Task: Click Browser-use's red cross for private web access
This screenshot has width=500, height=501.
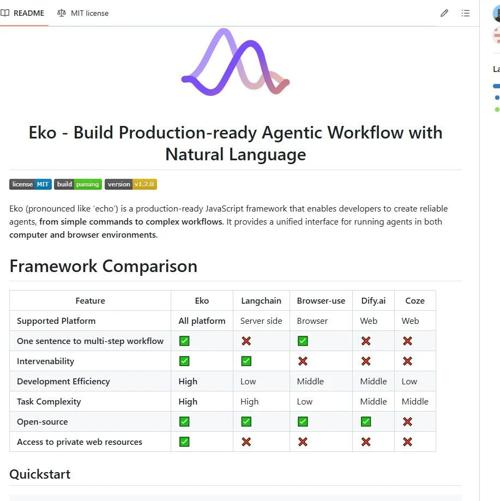Action: pos(303,442)
